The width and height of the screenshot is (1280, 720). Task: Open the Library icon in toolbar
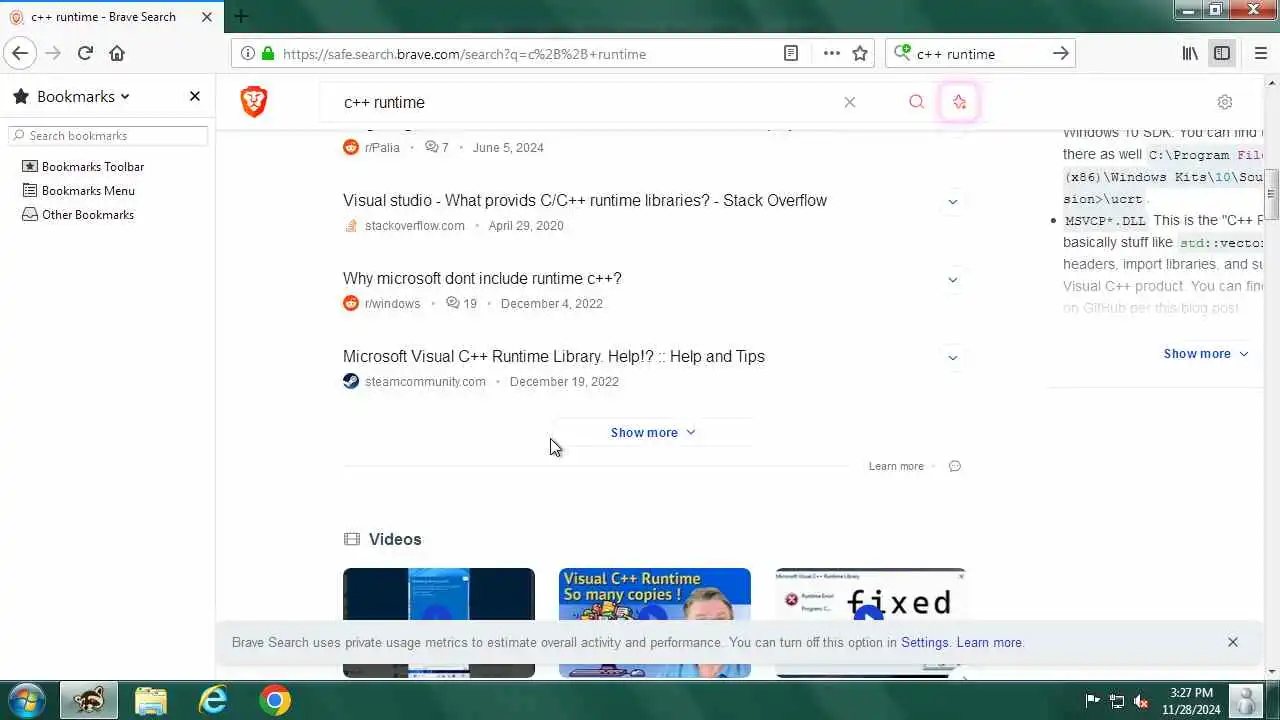click(x=1190, y=53)
